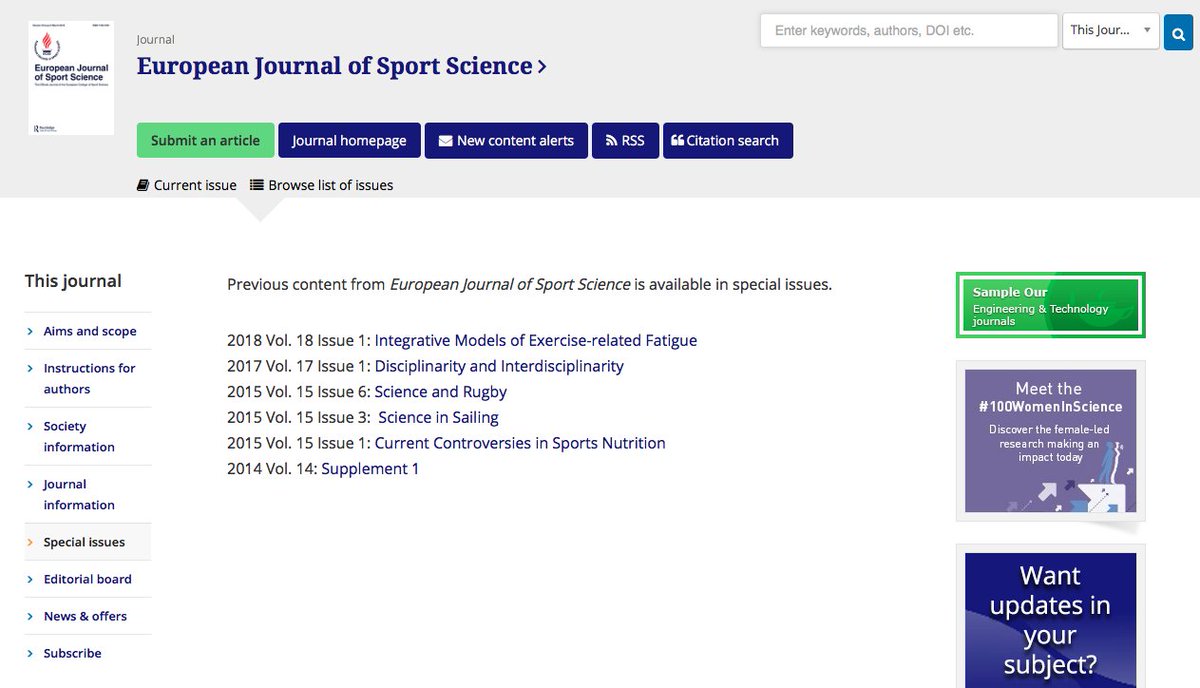Open Journal information sidebar item

pyautogui.click(x=79, y=494)
